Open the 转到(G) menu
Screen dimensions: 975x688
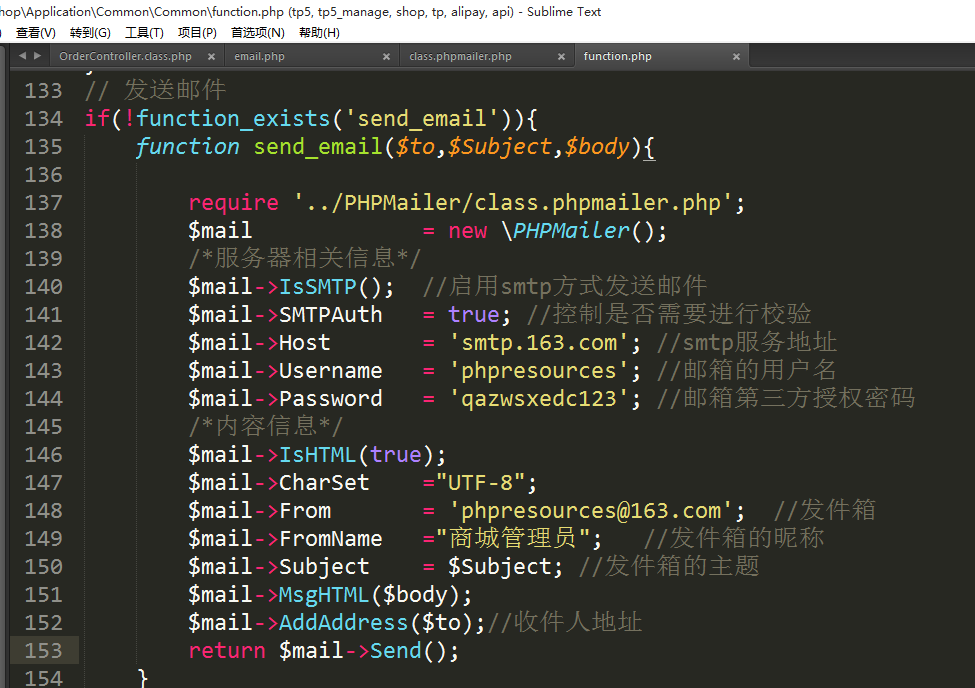point(90,33)
